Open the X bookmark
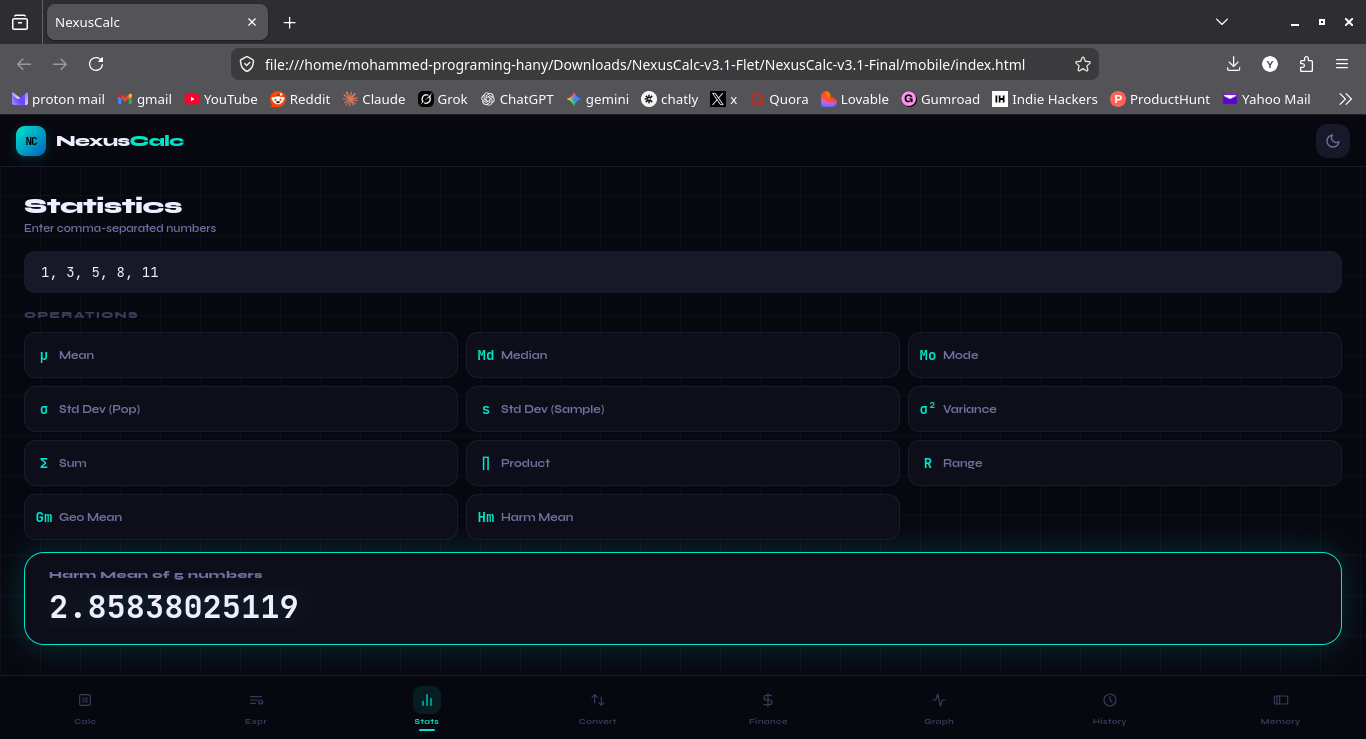The height and width of the screenshot is (739, 1366). point(724,99)
